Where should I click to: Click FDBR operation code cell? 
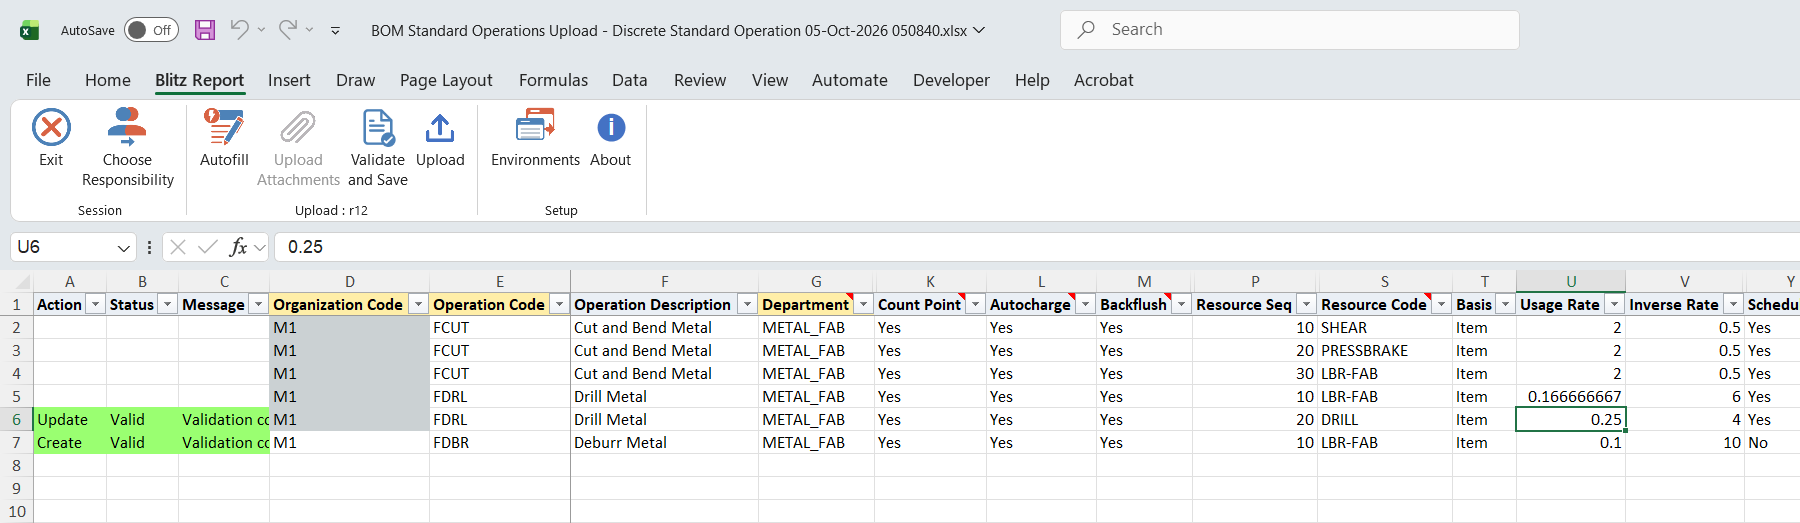(500, 443)
